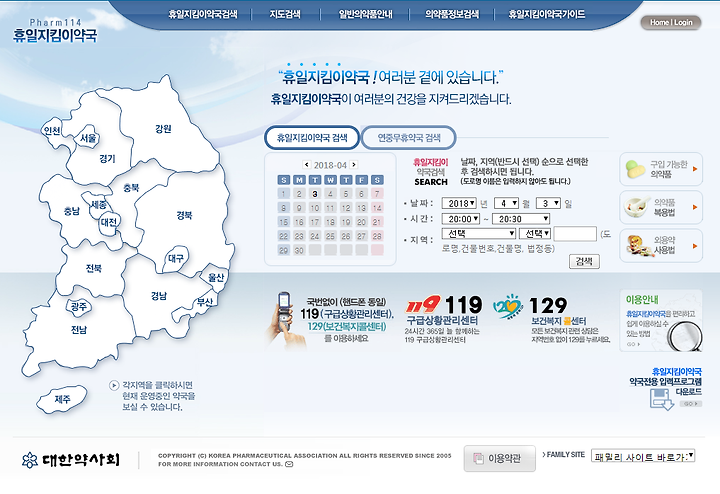Open 휴일지킴이약국검색 menu item

pyautogui.click(x=203, y=14)
